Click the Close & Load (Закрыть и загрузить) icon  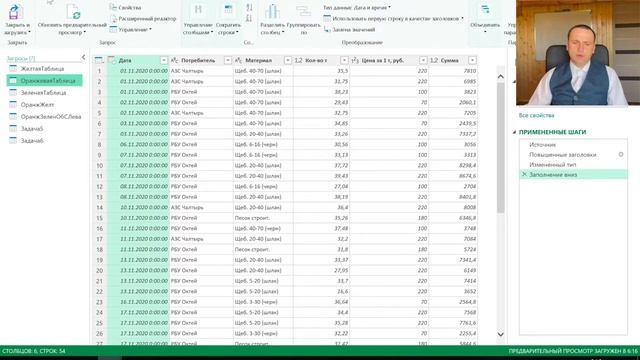click(15, 11)
